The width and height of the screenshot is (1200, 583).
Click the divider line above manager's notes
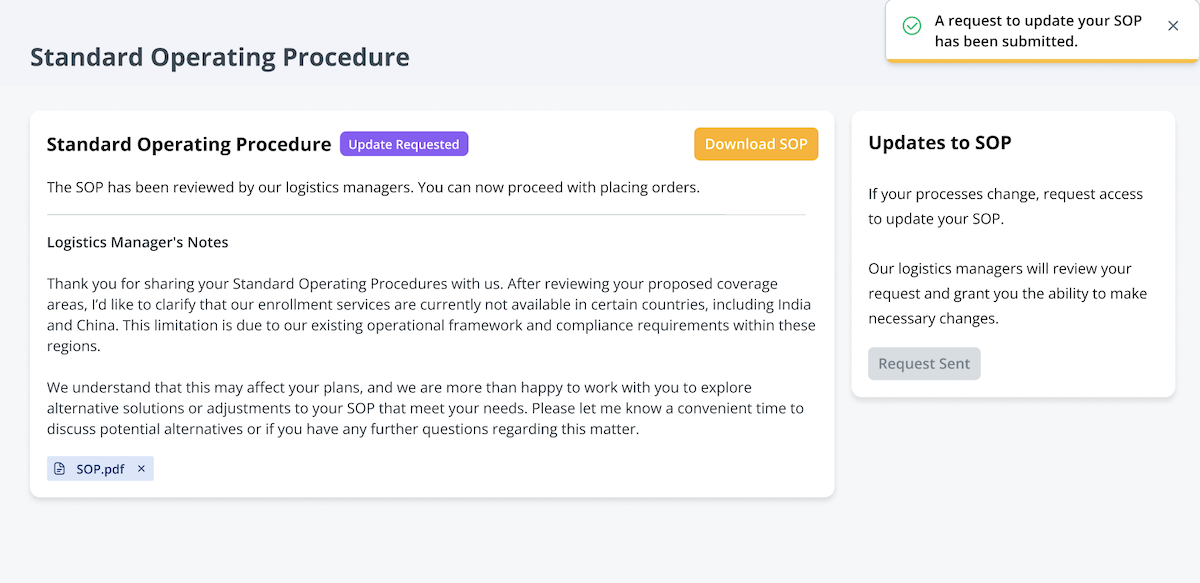pyautogui.click(x=426, y=215)
